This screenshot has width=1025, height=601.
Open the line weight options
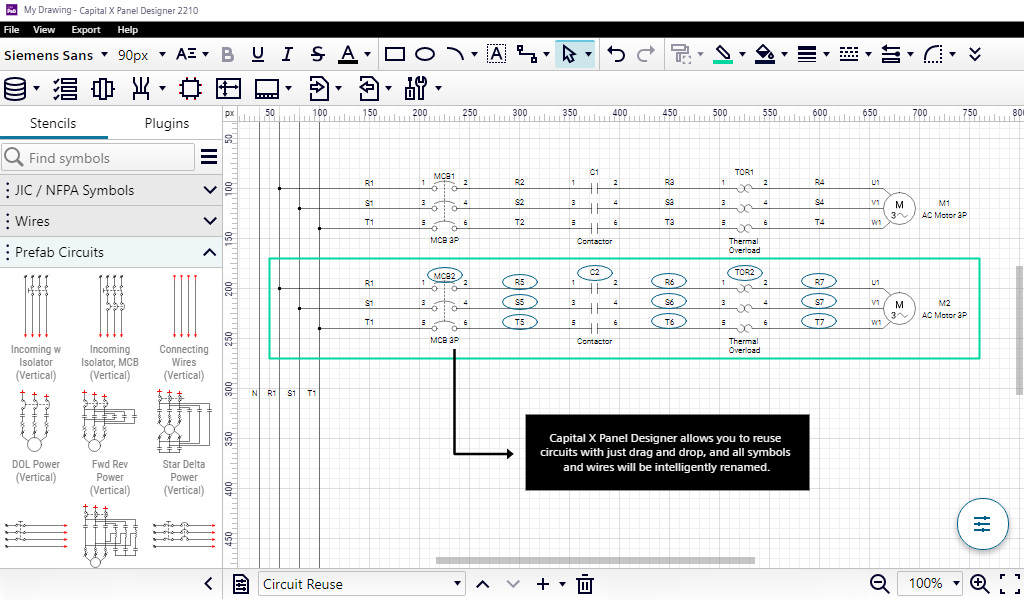click(807, 55)
